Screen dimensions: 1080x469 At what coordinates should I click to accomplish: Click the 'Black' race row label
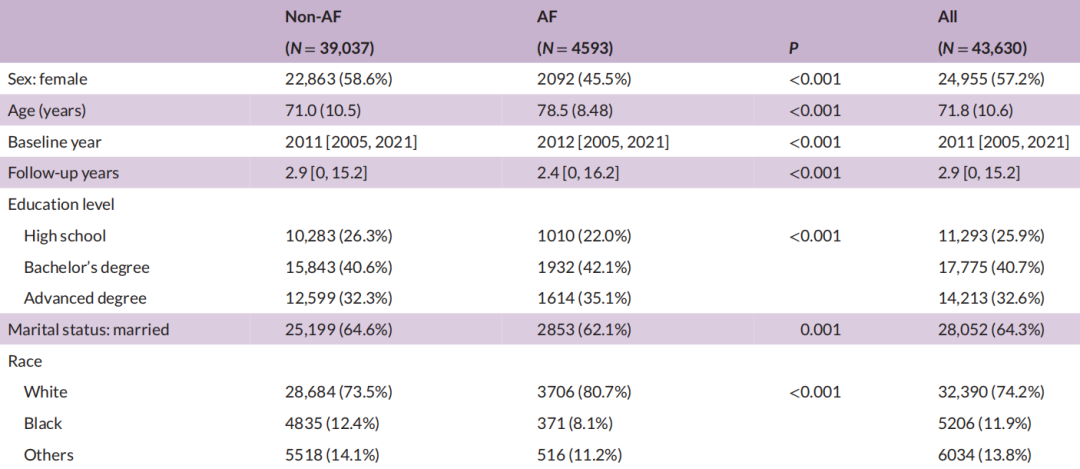[x=44, y=424]
